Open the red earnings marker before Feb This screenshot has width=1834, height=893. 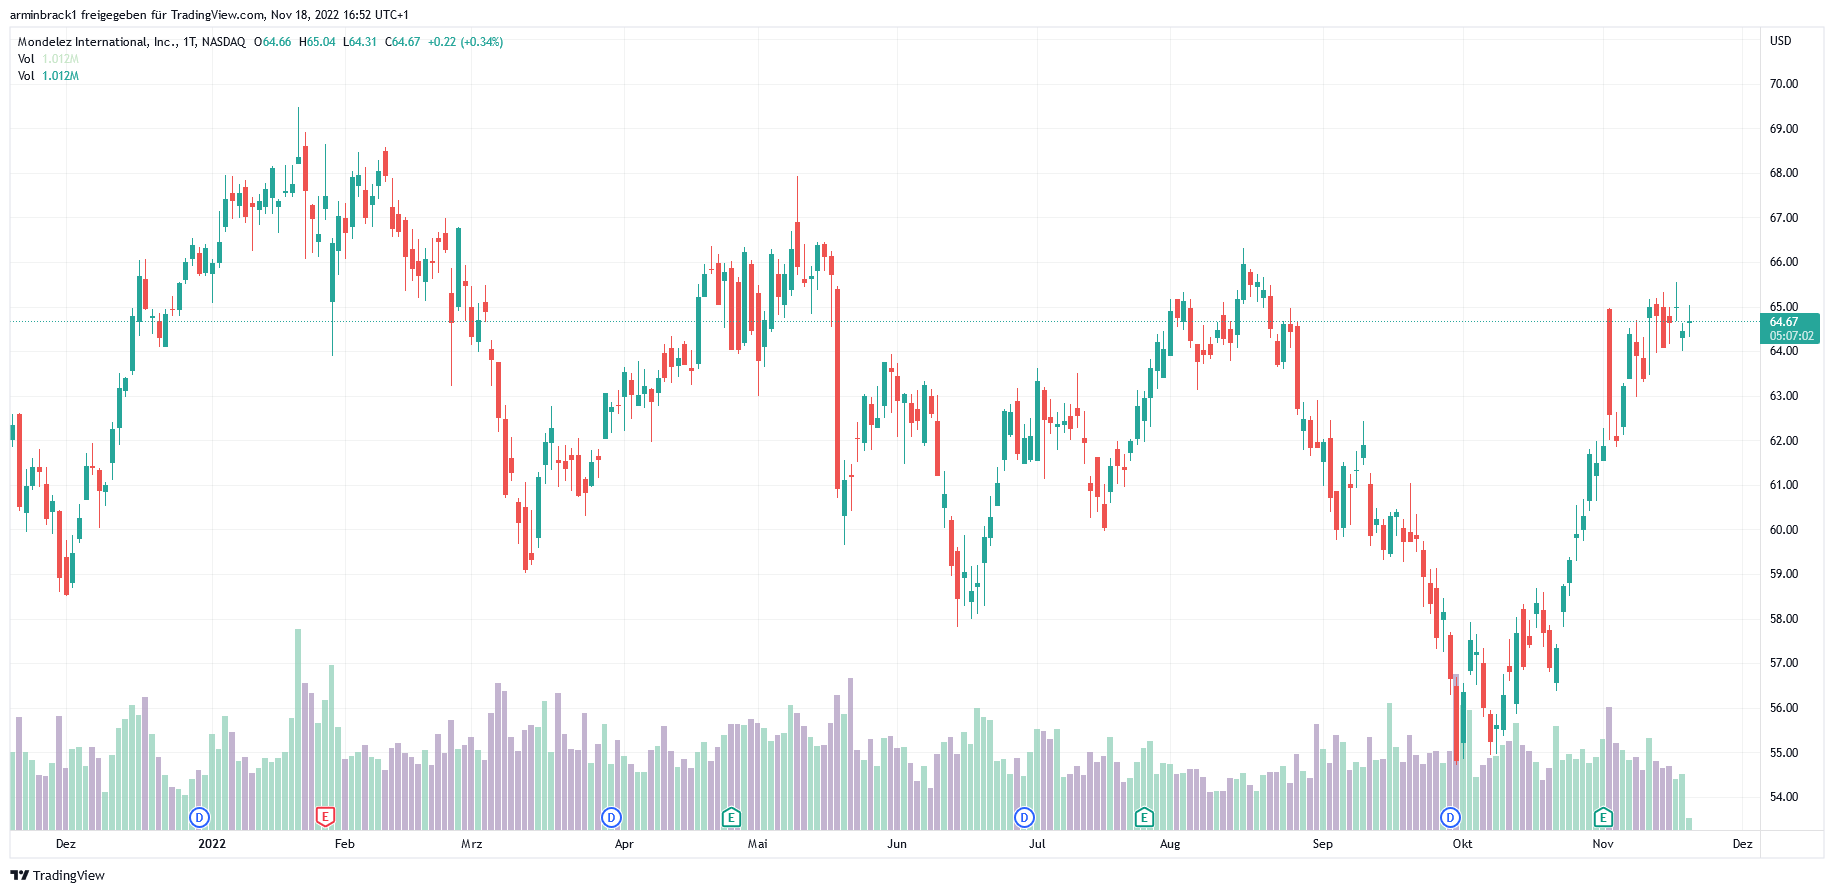[x=325, y=817]
